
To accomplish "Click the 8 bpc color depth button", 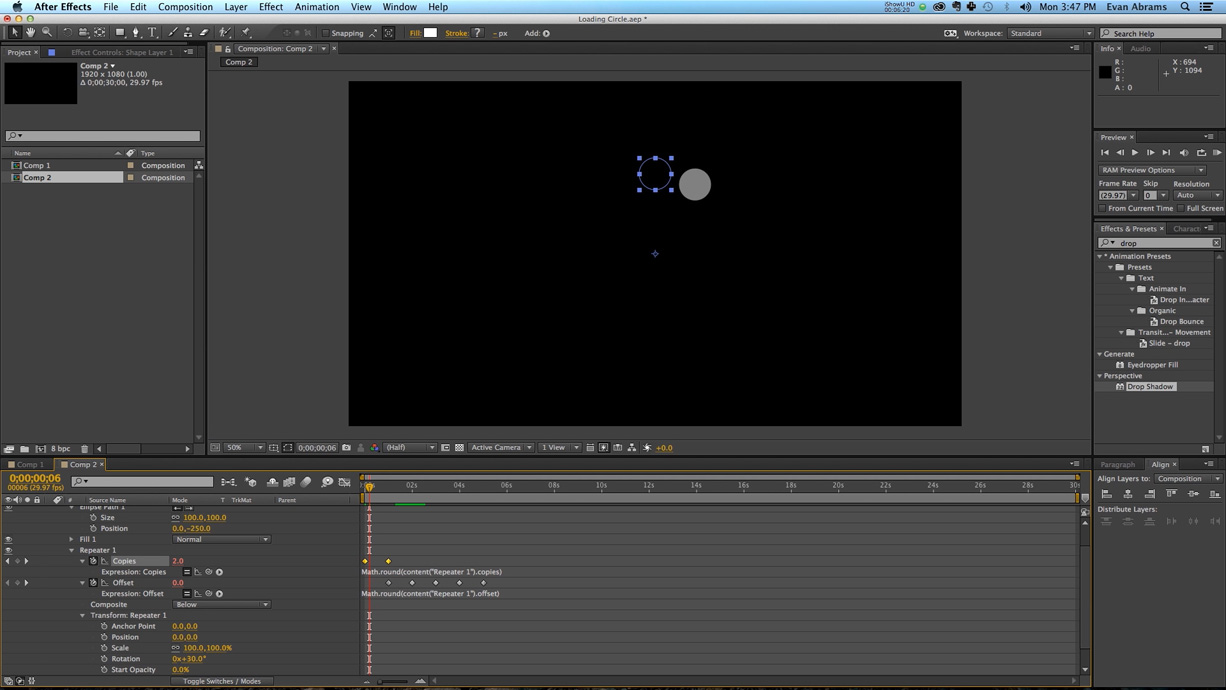I will coord(60,449).
